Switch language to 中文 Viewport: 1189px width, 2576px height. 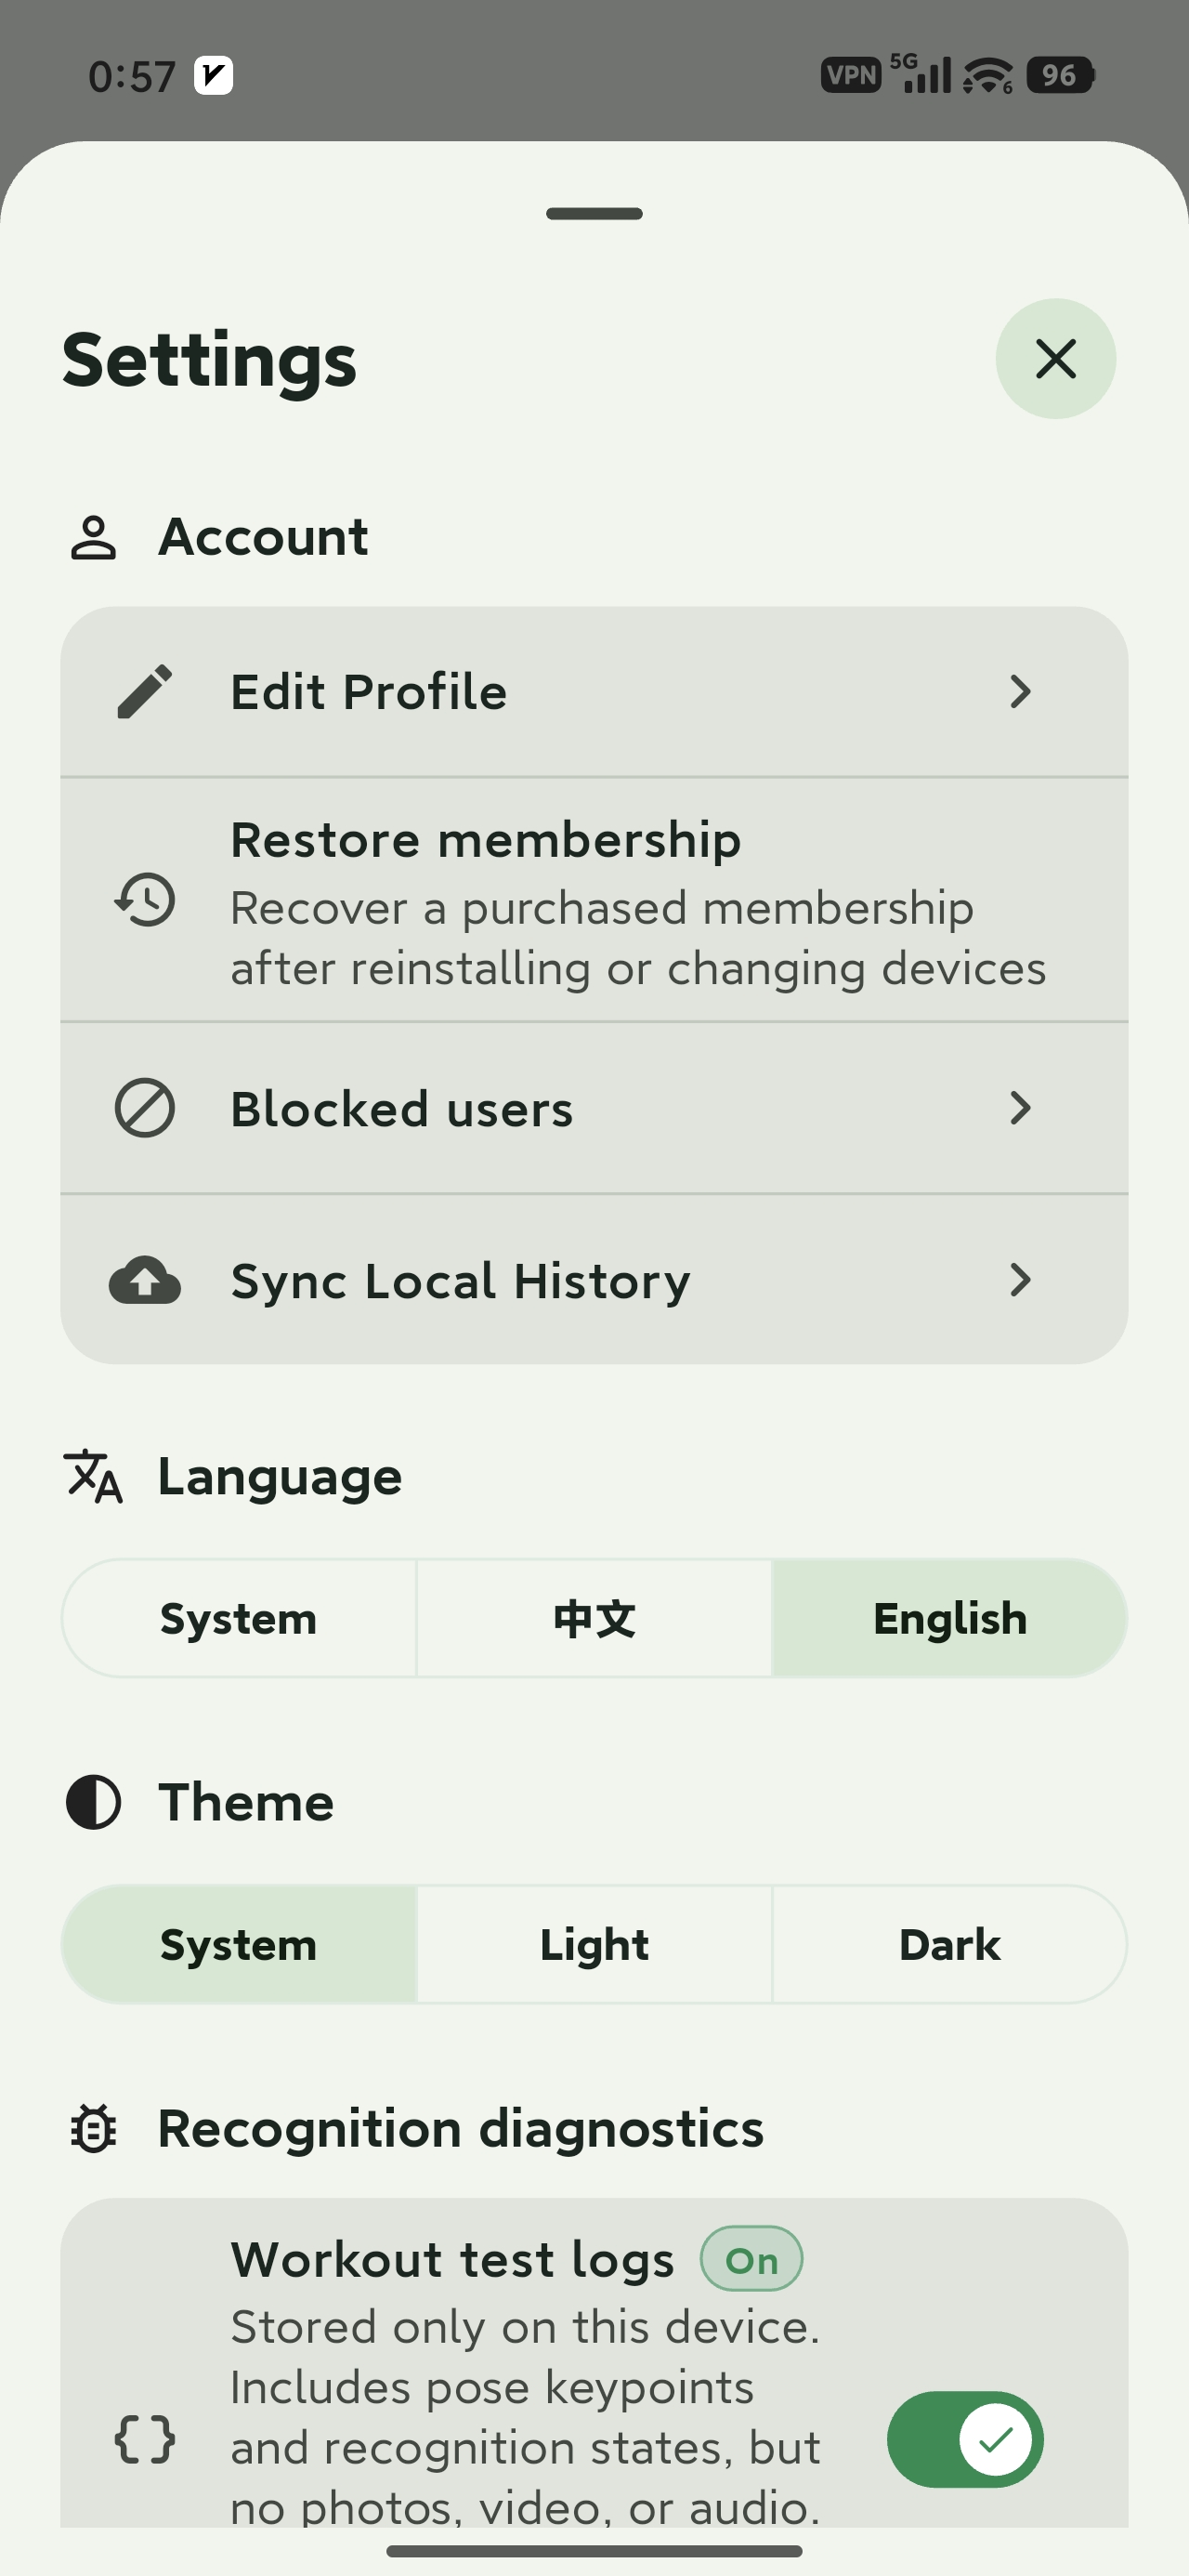594,1618
